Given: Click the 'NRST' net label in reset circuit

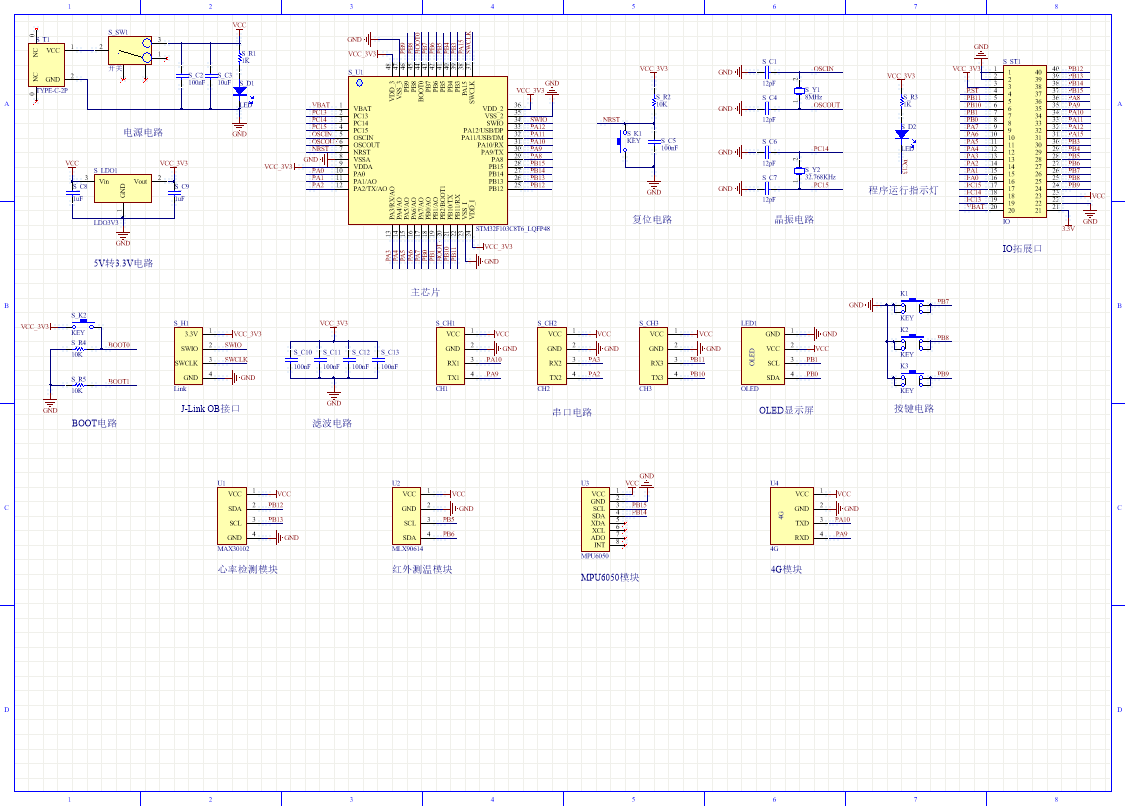Looking at the screenshot, I should coord(611,119).
